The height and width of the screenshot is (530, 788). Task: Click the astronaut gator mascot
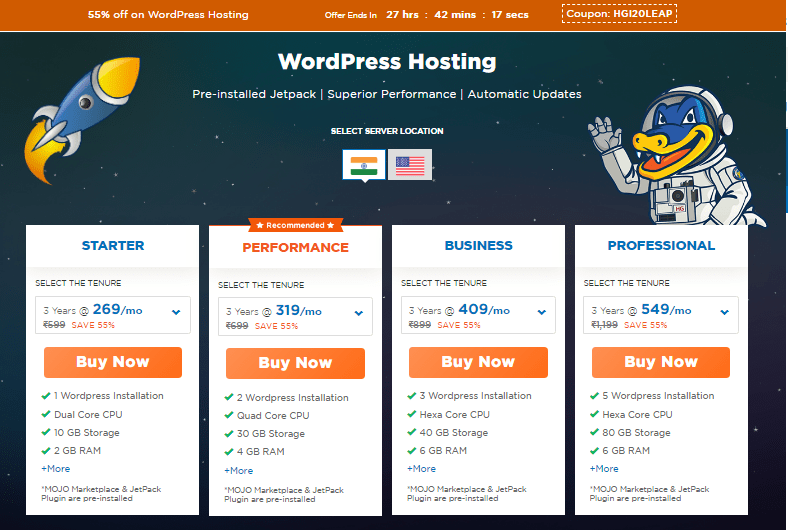pyautogui.click(x=676, y=157)
